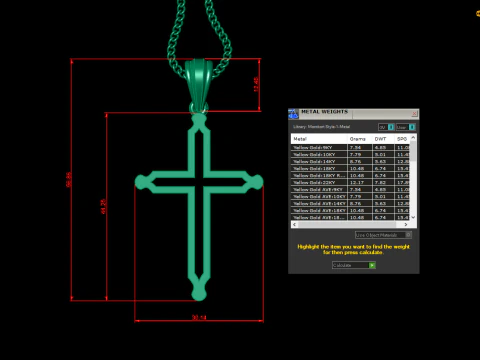Enable the Use Object Materials checkbox

click(x=408, y=235)
